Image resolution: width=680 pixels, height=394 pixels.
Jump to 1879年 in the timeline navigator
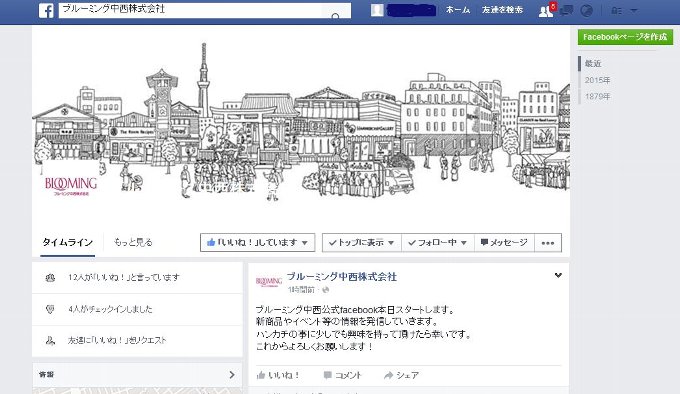point(597,96)
